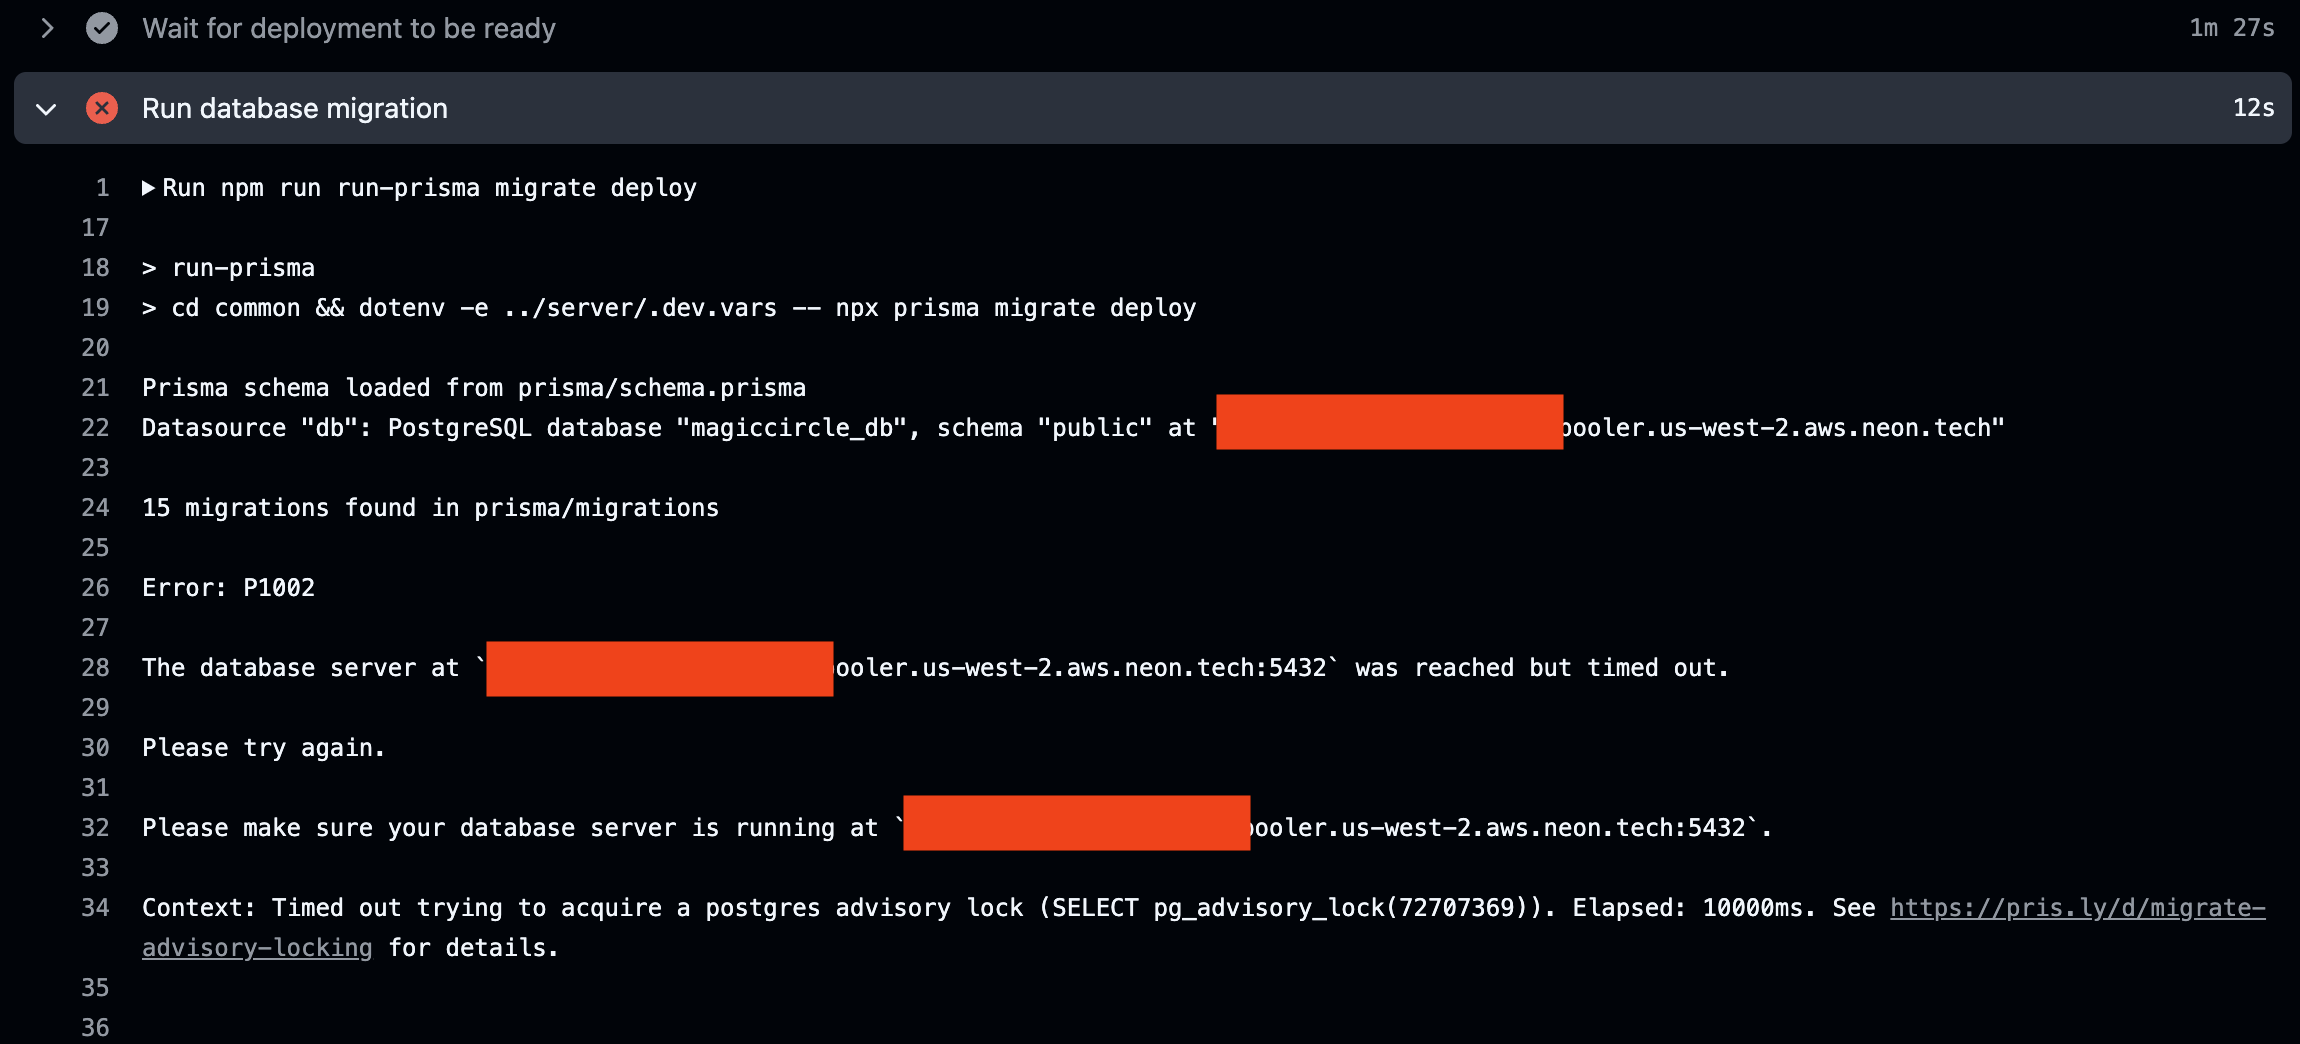This screenshot has height=1044, width=2300.
Task: Expand the Run npm command disclosure triangle
Action: 149,188
